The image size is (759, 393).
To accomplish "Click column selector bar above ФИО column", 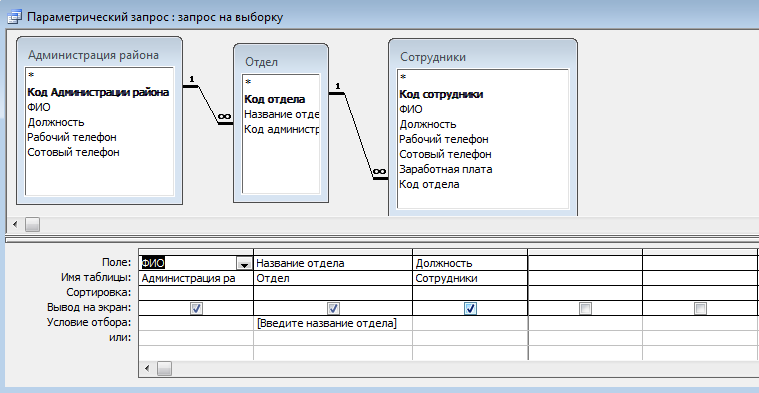I will (196, 252).
